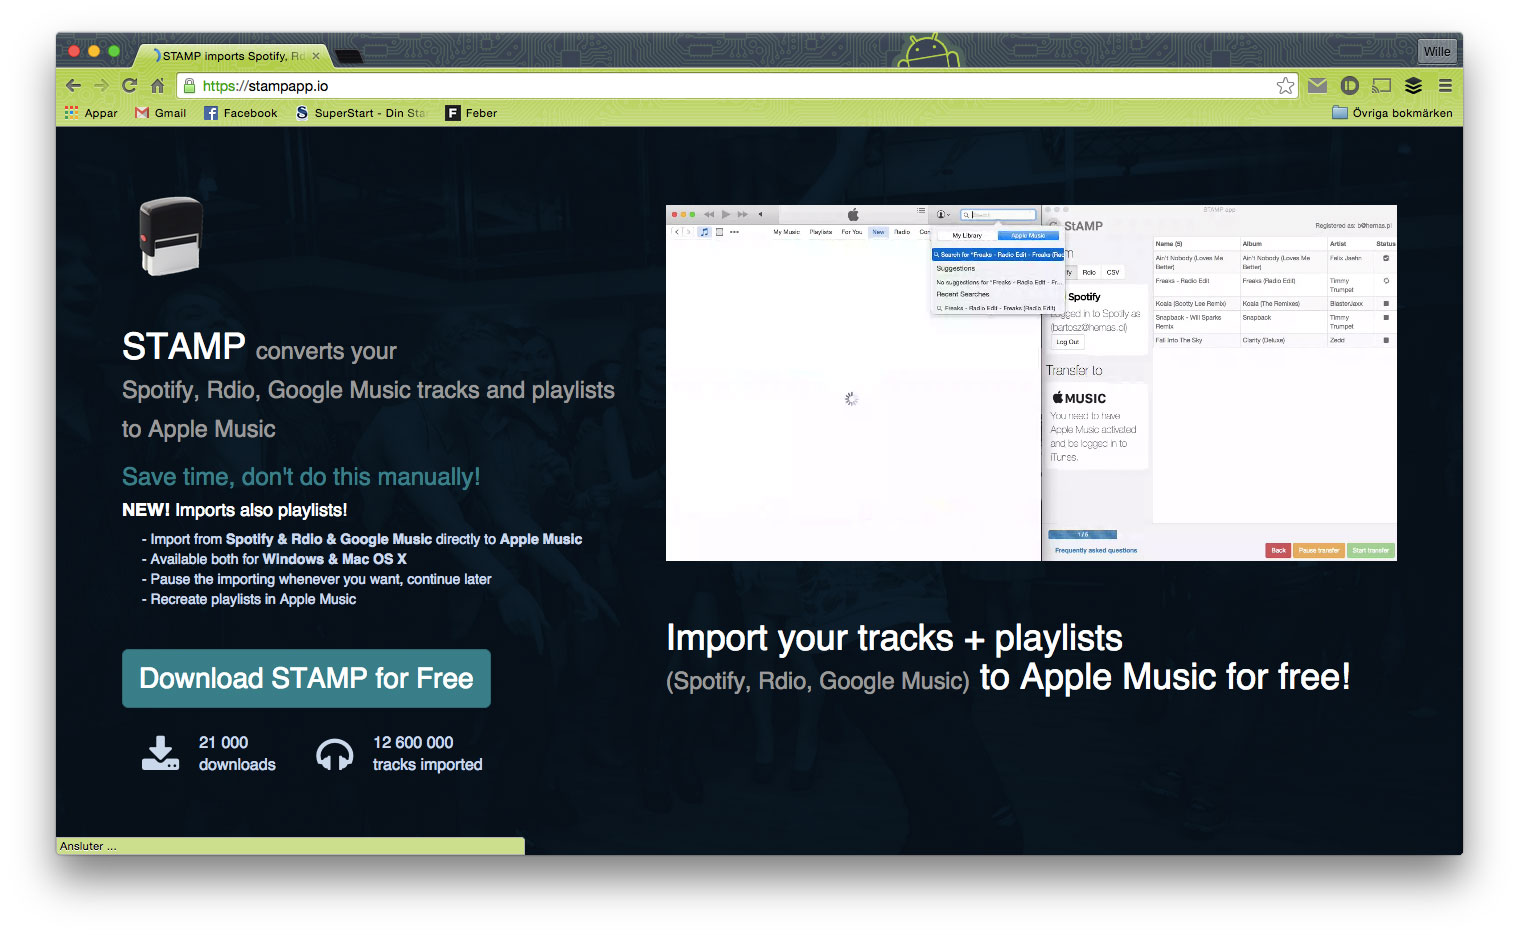Click 'Pause the importing whenever you want' line

point(316,579)
